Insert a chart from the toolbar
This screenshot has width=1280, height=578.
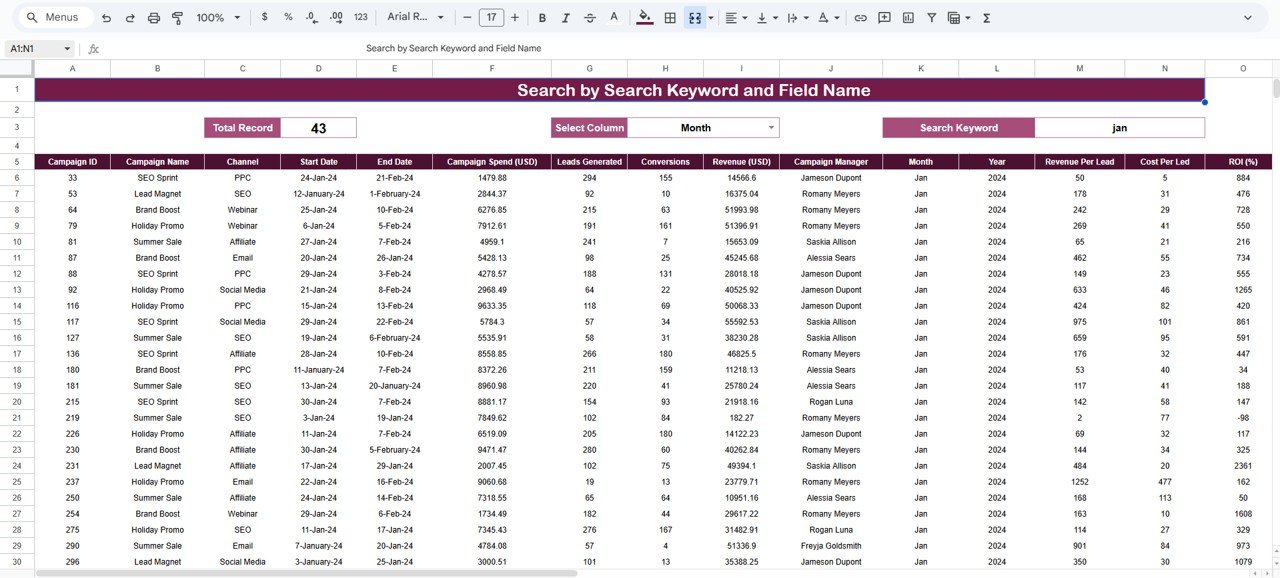click(x=908, y=17)
